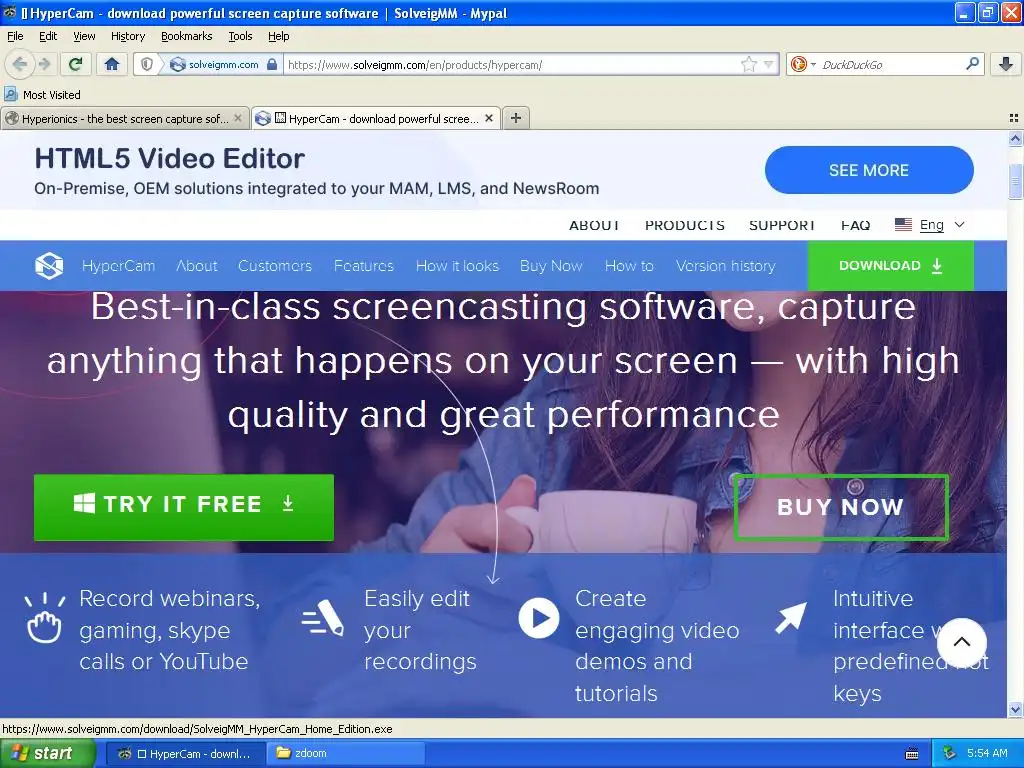Click the page scrollbar down arrow
This screenshot has width=1024, height=768.
tap(1015, 709)
